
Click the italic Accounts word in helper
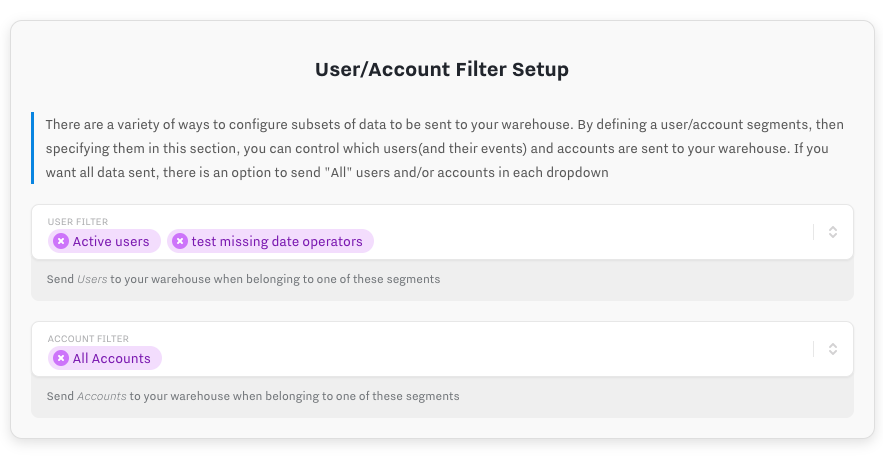point(101,396)
